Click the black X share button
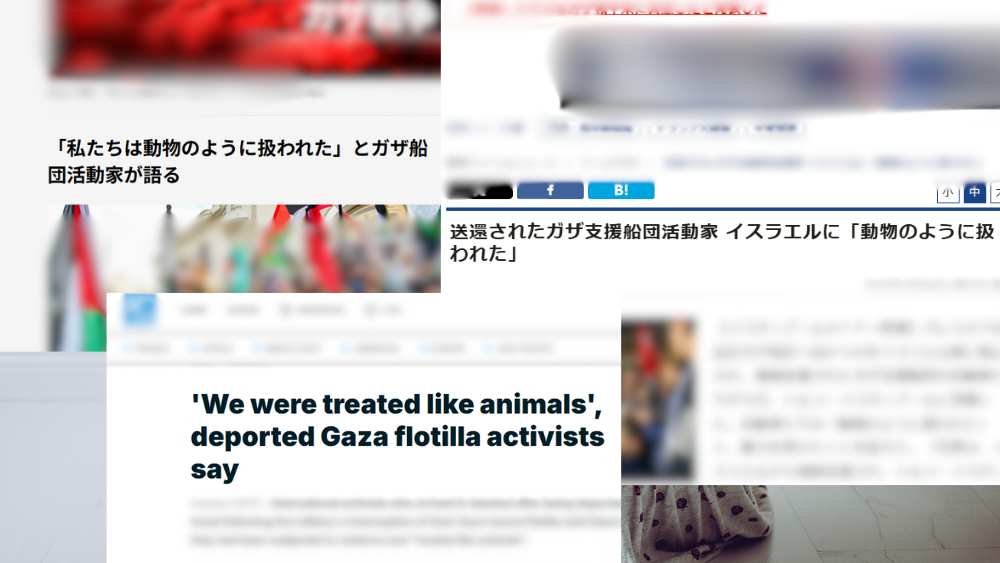This screenshot has width=1000, height=563. point(480,191)
